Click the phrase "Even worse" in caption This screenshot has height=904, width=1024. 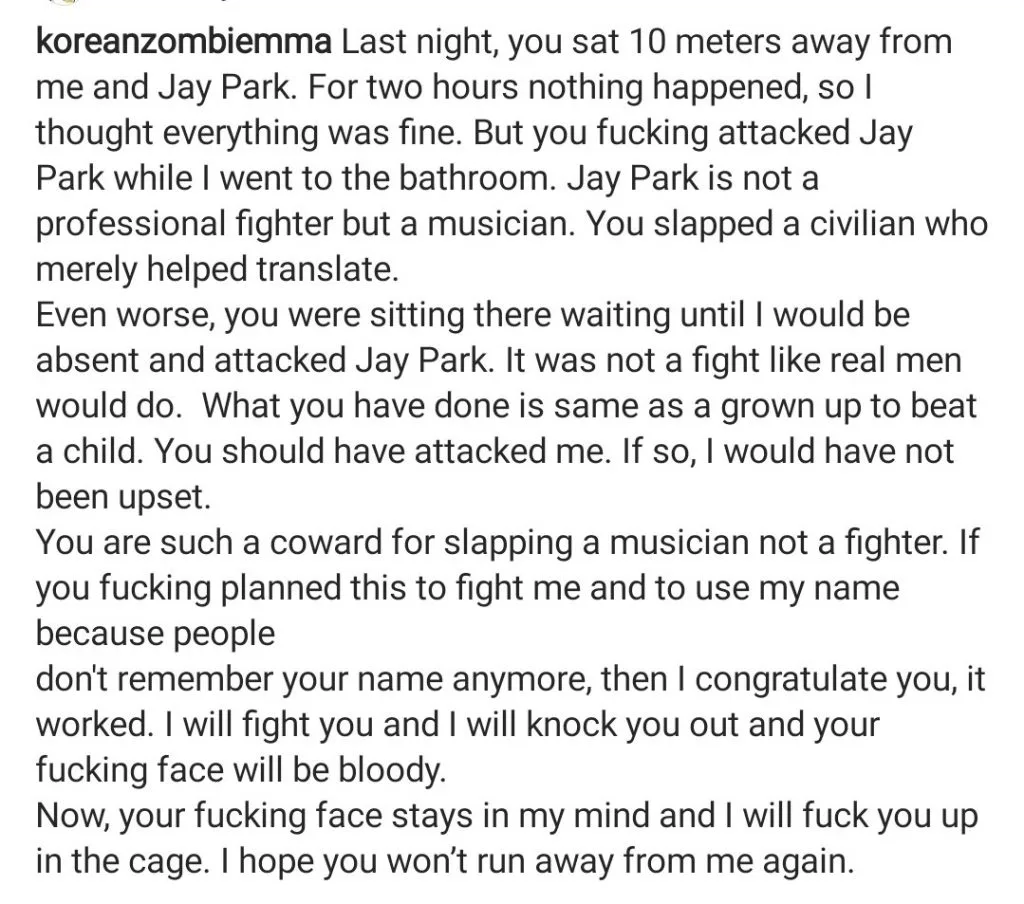tap(122, 317)
